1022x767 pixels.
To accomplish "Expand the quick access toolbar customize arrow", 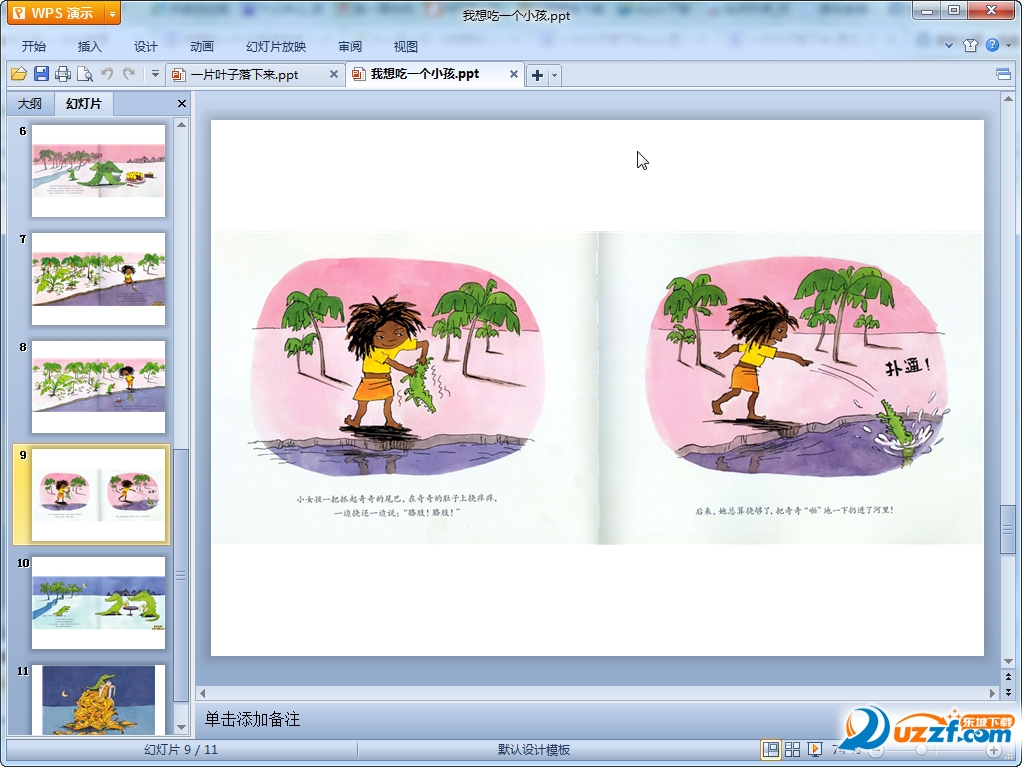I will (x=155, y=74).
